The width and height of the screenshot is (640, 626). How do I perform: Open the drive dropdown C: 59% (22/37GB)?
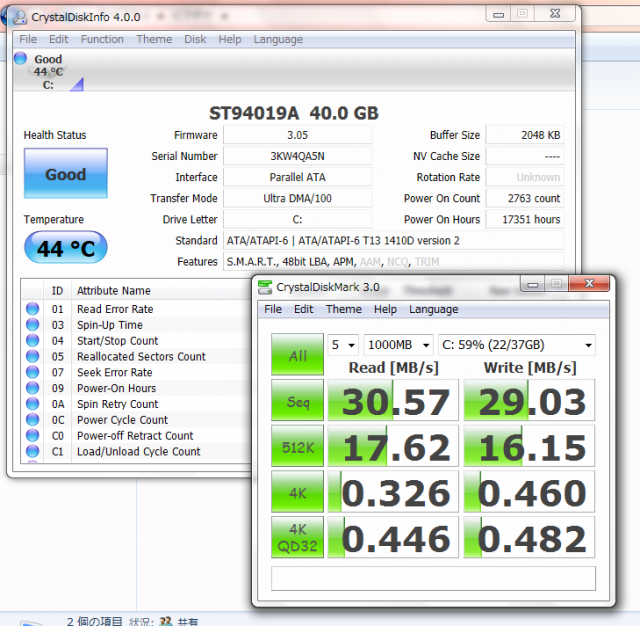click(517, 345)
